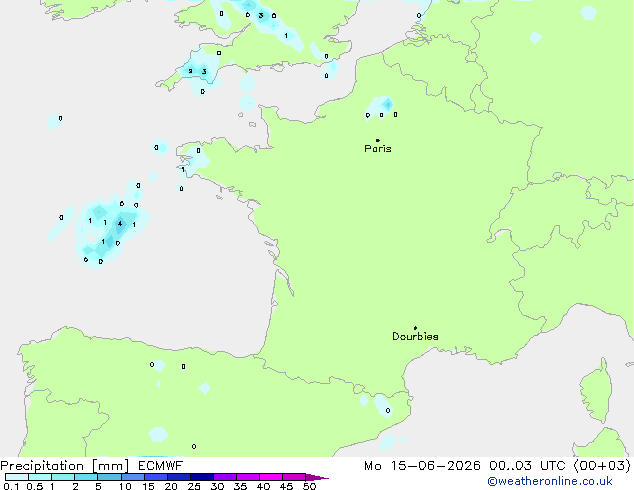Viewport: 634px width, 490px height.
Task: Click the purple arrow end of legend
Action: [x=317, y=477]
